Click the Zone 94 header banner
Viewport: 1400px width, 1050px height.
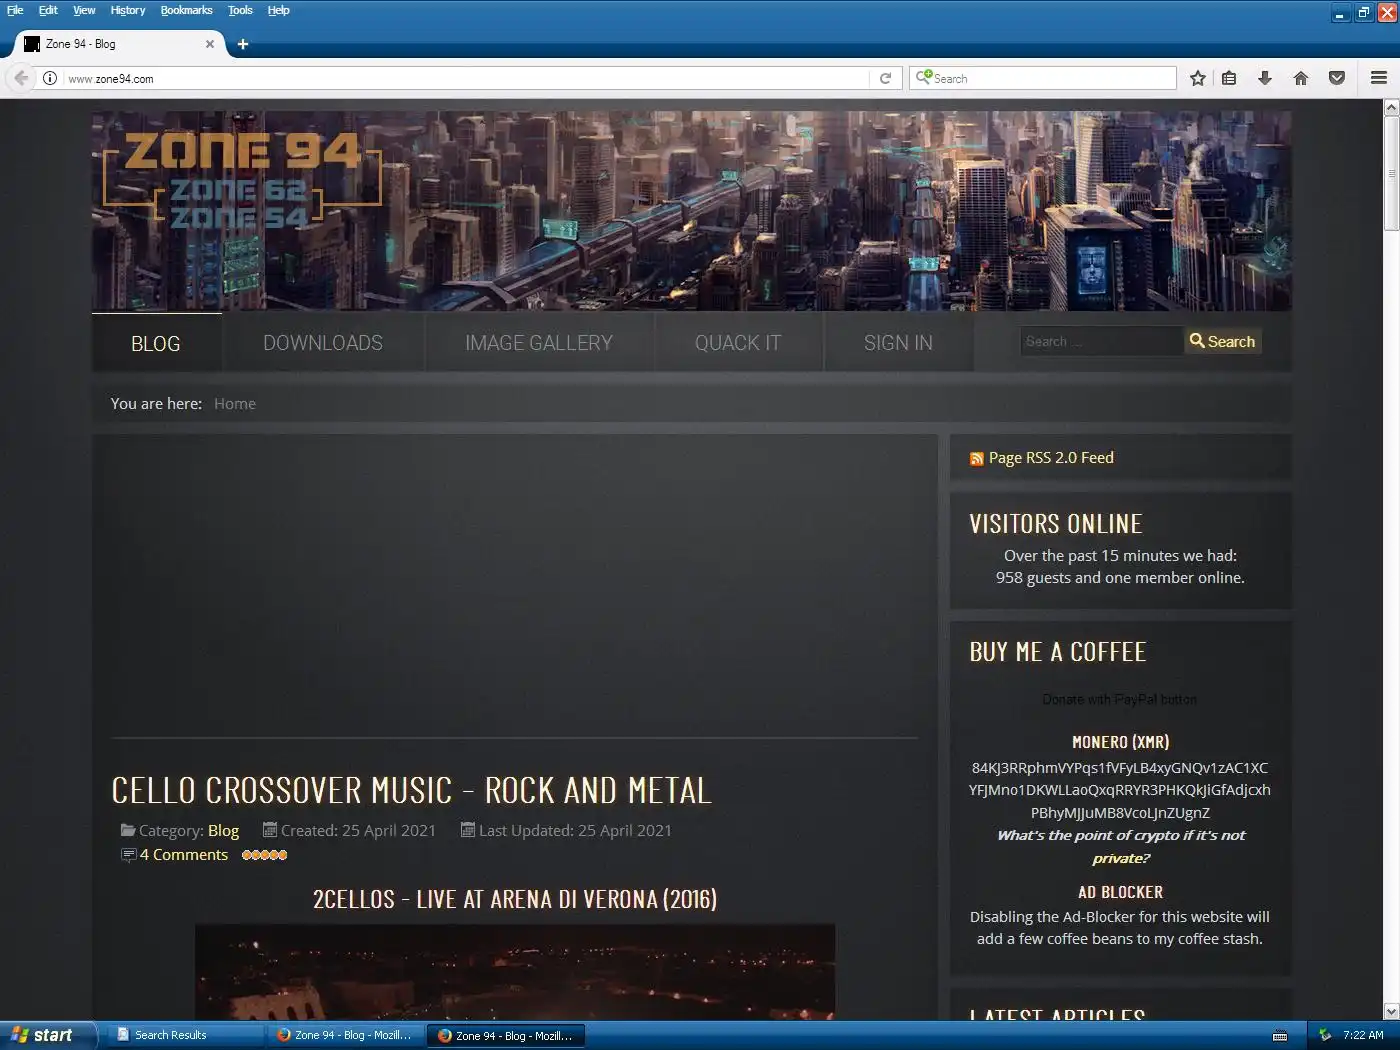692,211
